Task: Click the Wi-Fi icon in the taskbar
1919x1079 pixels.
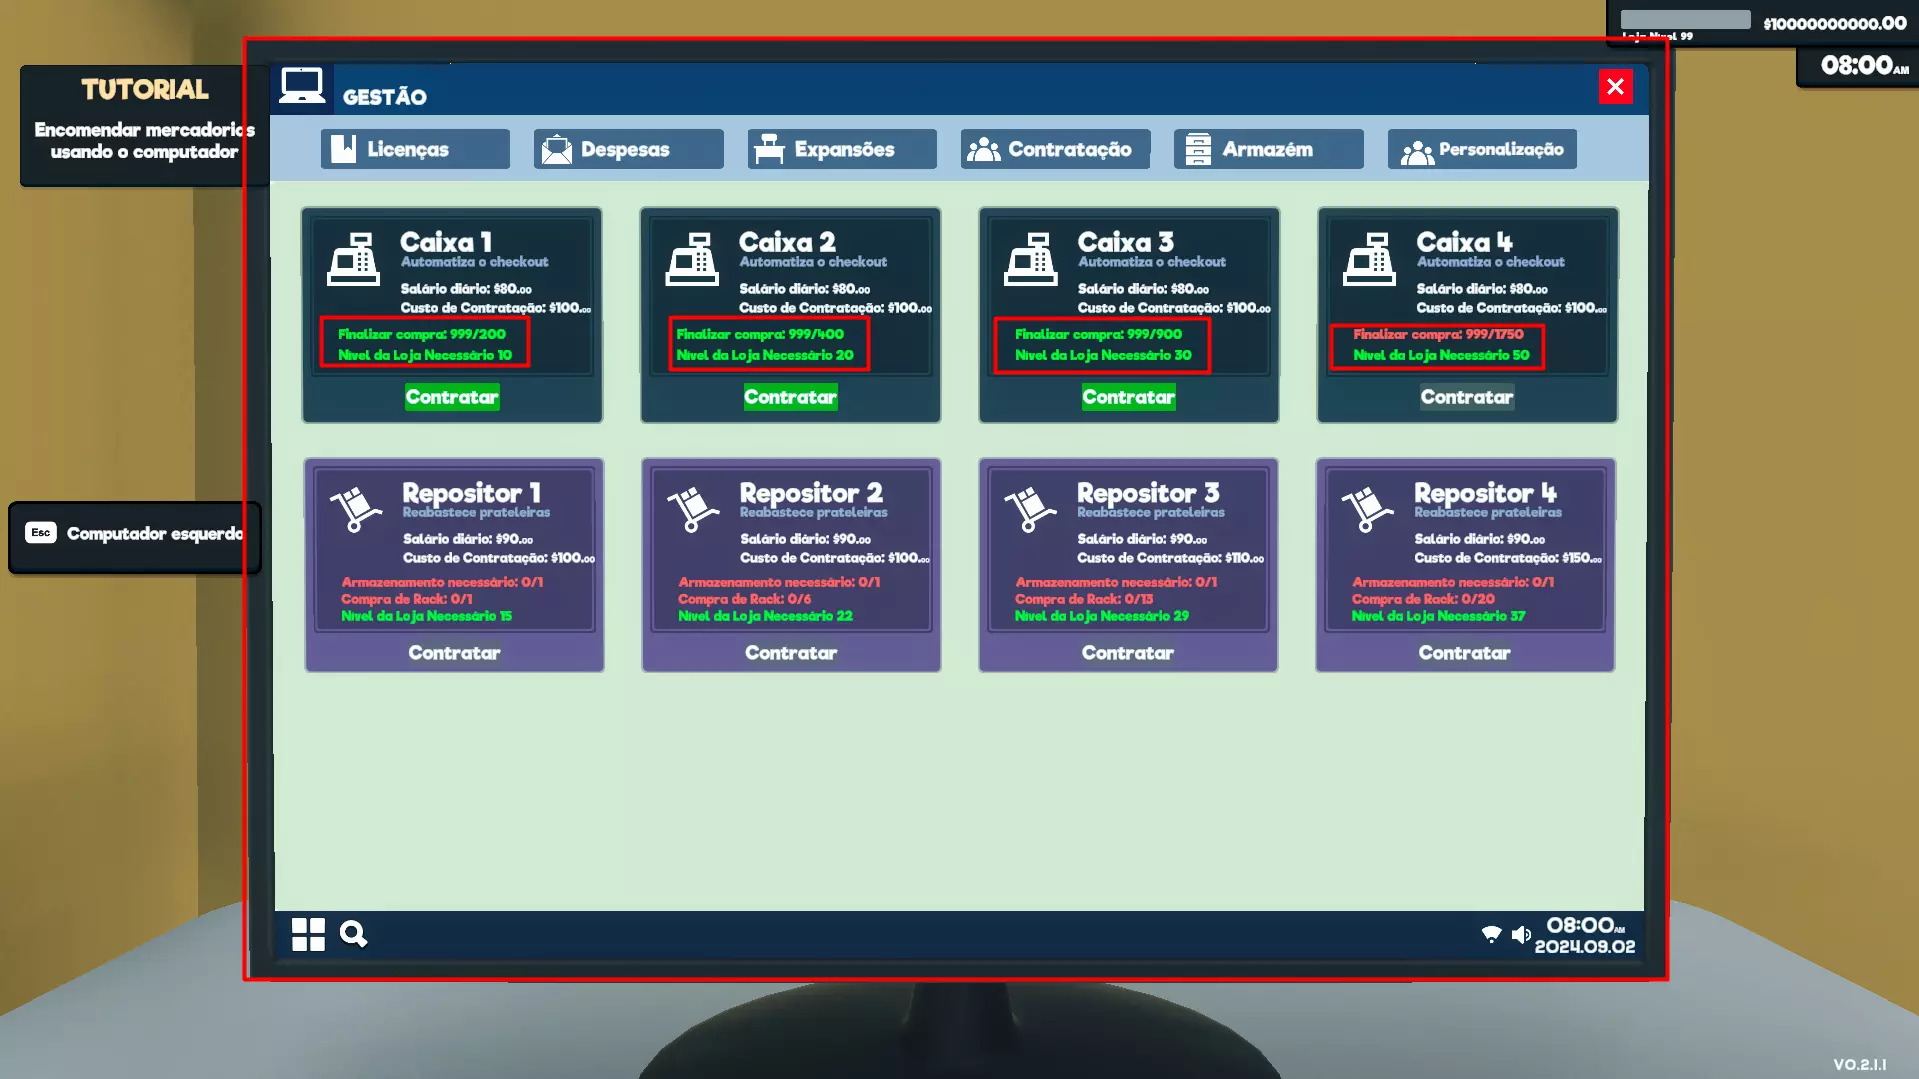Action: click(x=1491, y=934)
